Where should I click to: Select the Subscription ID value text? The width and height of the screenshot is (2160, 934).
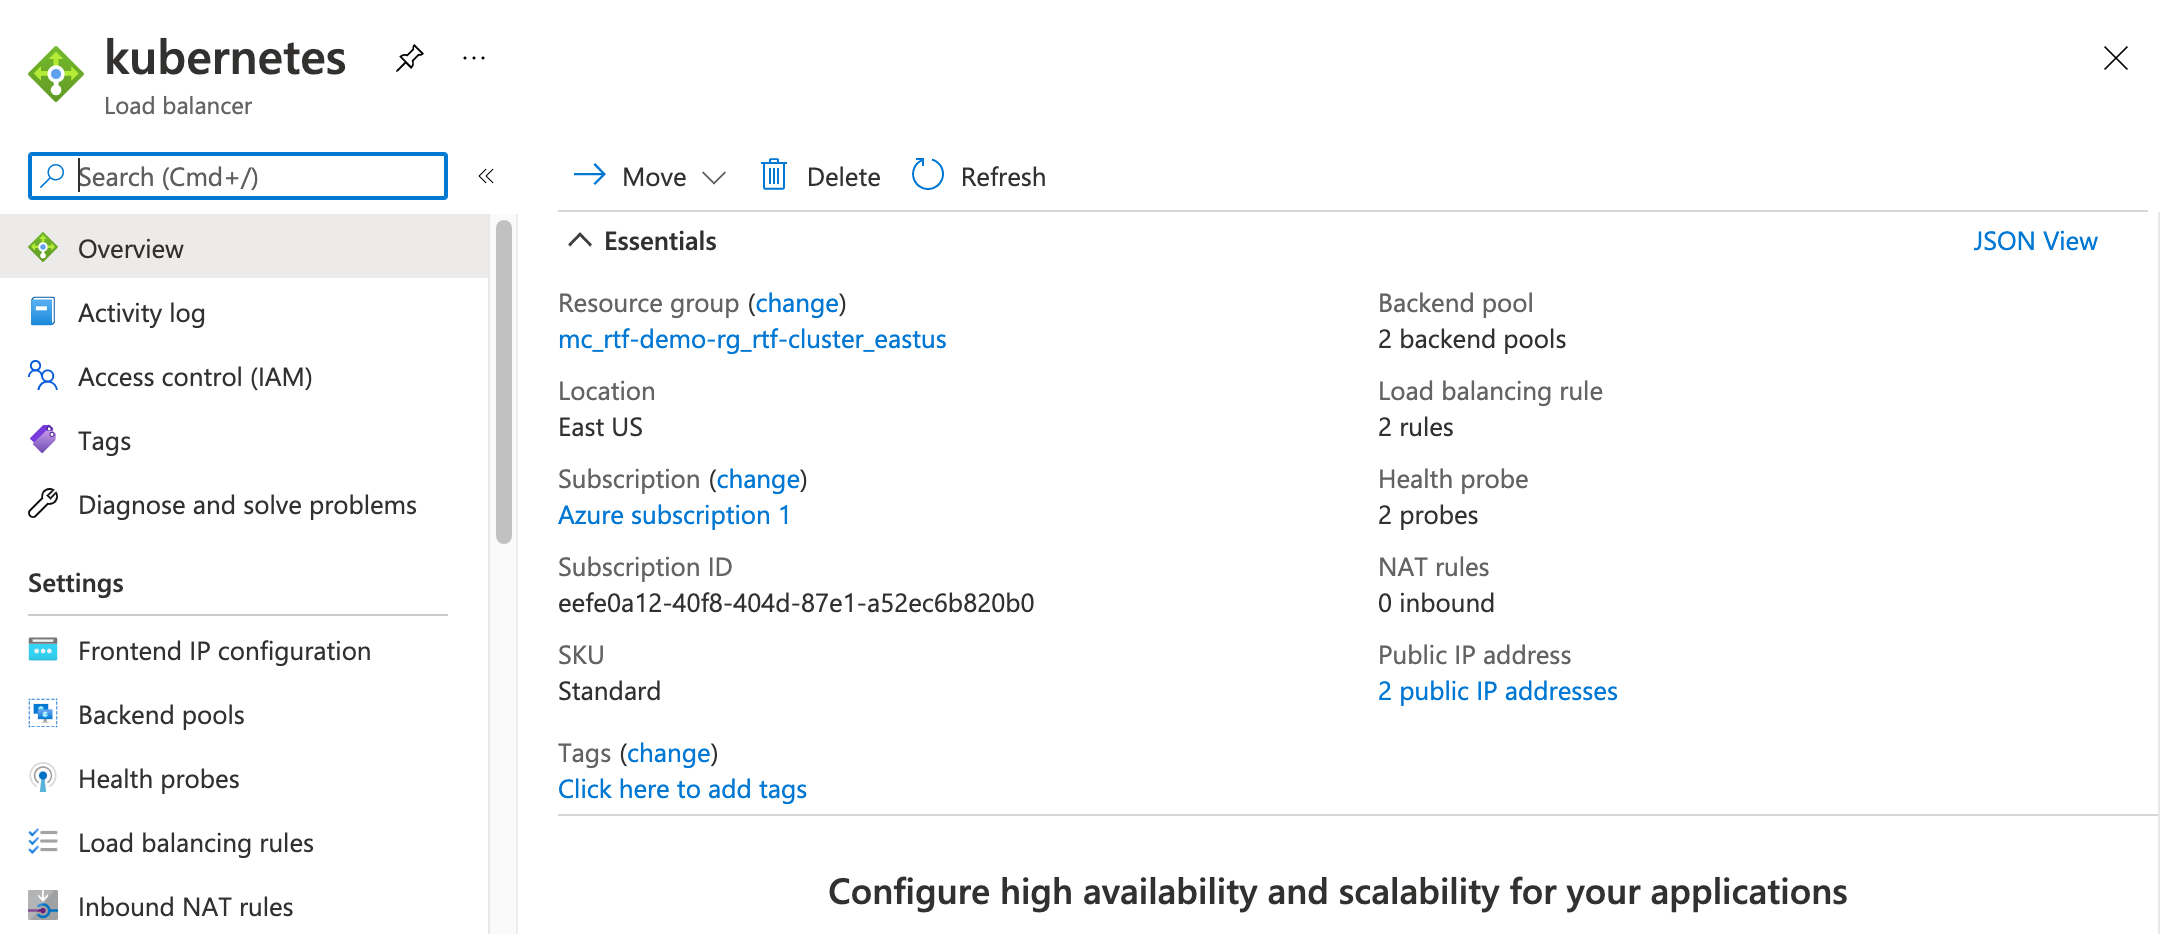(x=796, y=603)
